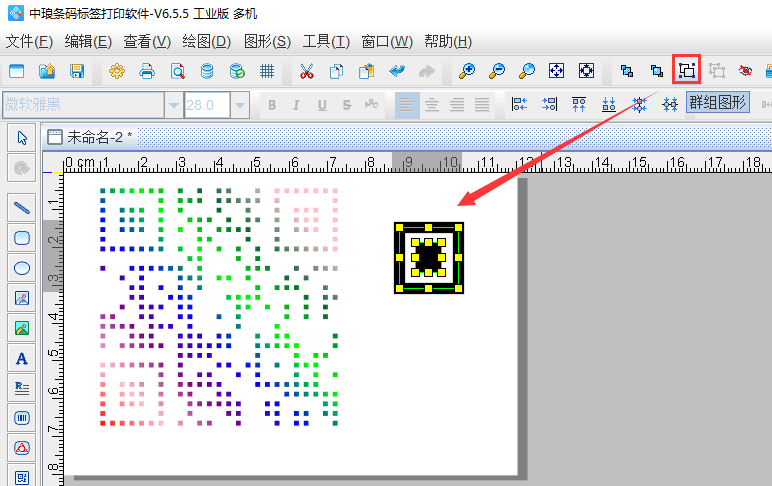Image resolution: width=772 pixels, height=486 pixels.
Task: Open the 文件(F) menu
Action: click(29, 42)
